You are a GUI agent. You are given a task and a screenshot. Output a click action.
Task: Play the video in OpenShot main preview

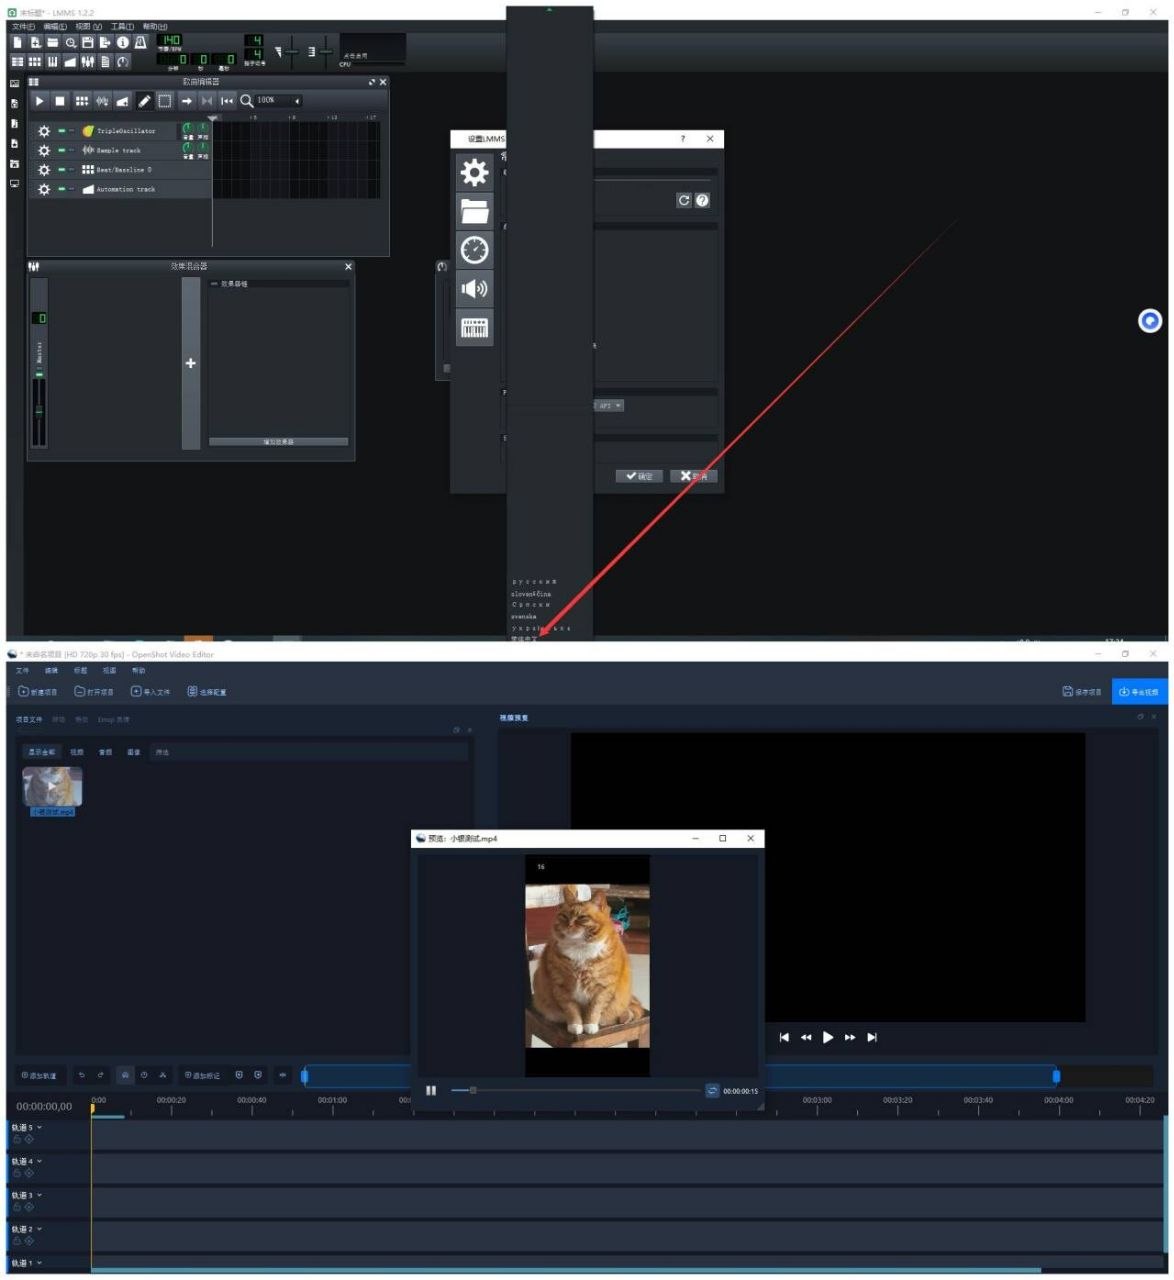(828, 1037)
